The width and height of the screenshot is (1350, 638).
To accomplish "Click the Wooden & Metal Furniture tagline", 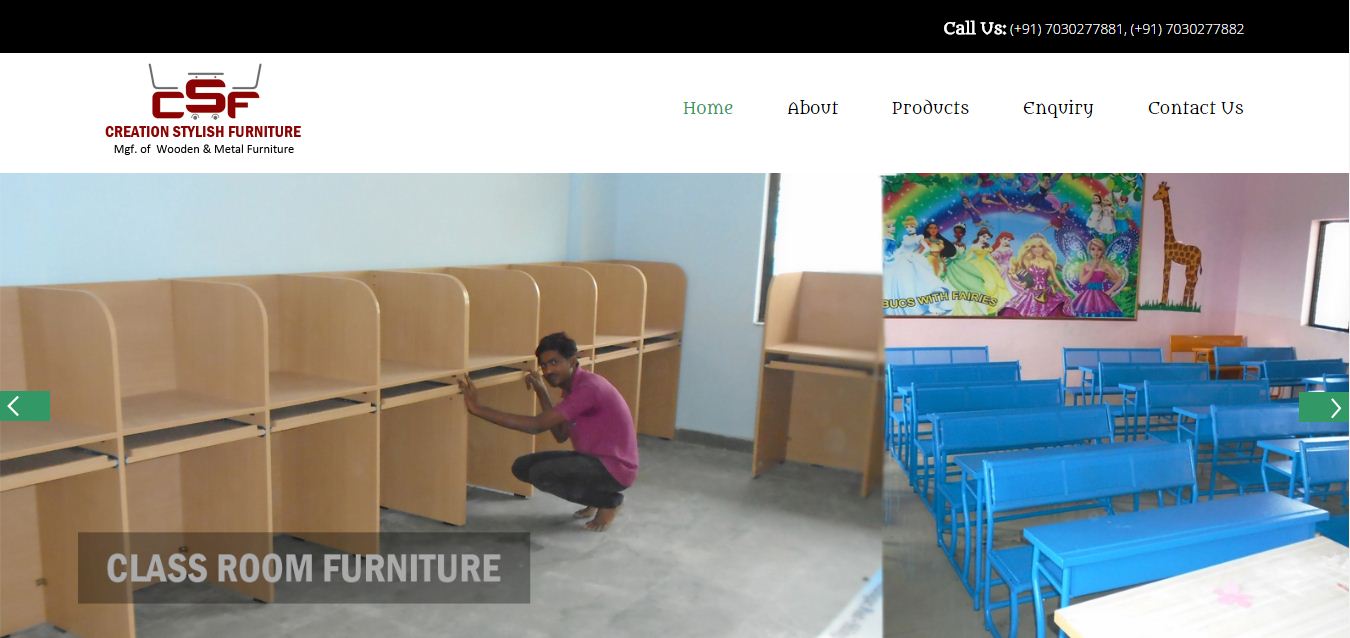I will (x=204, y=149).
